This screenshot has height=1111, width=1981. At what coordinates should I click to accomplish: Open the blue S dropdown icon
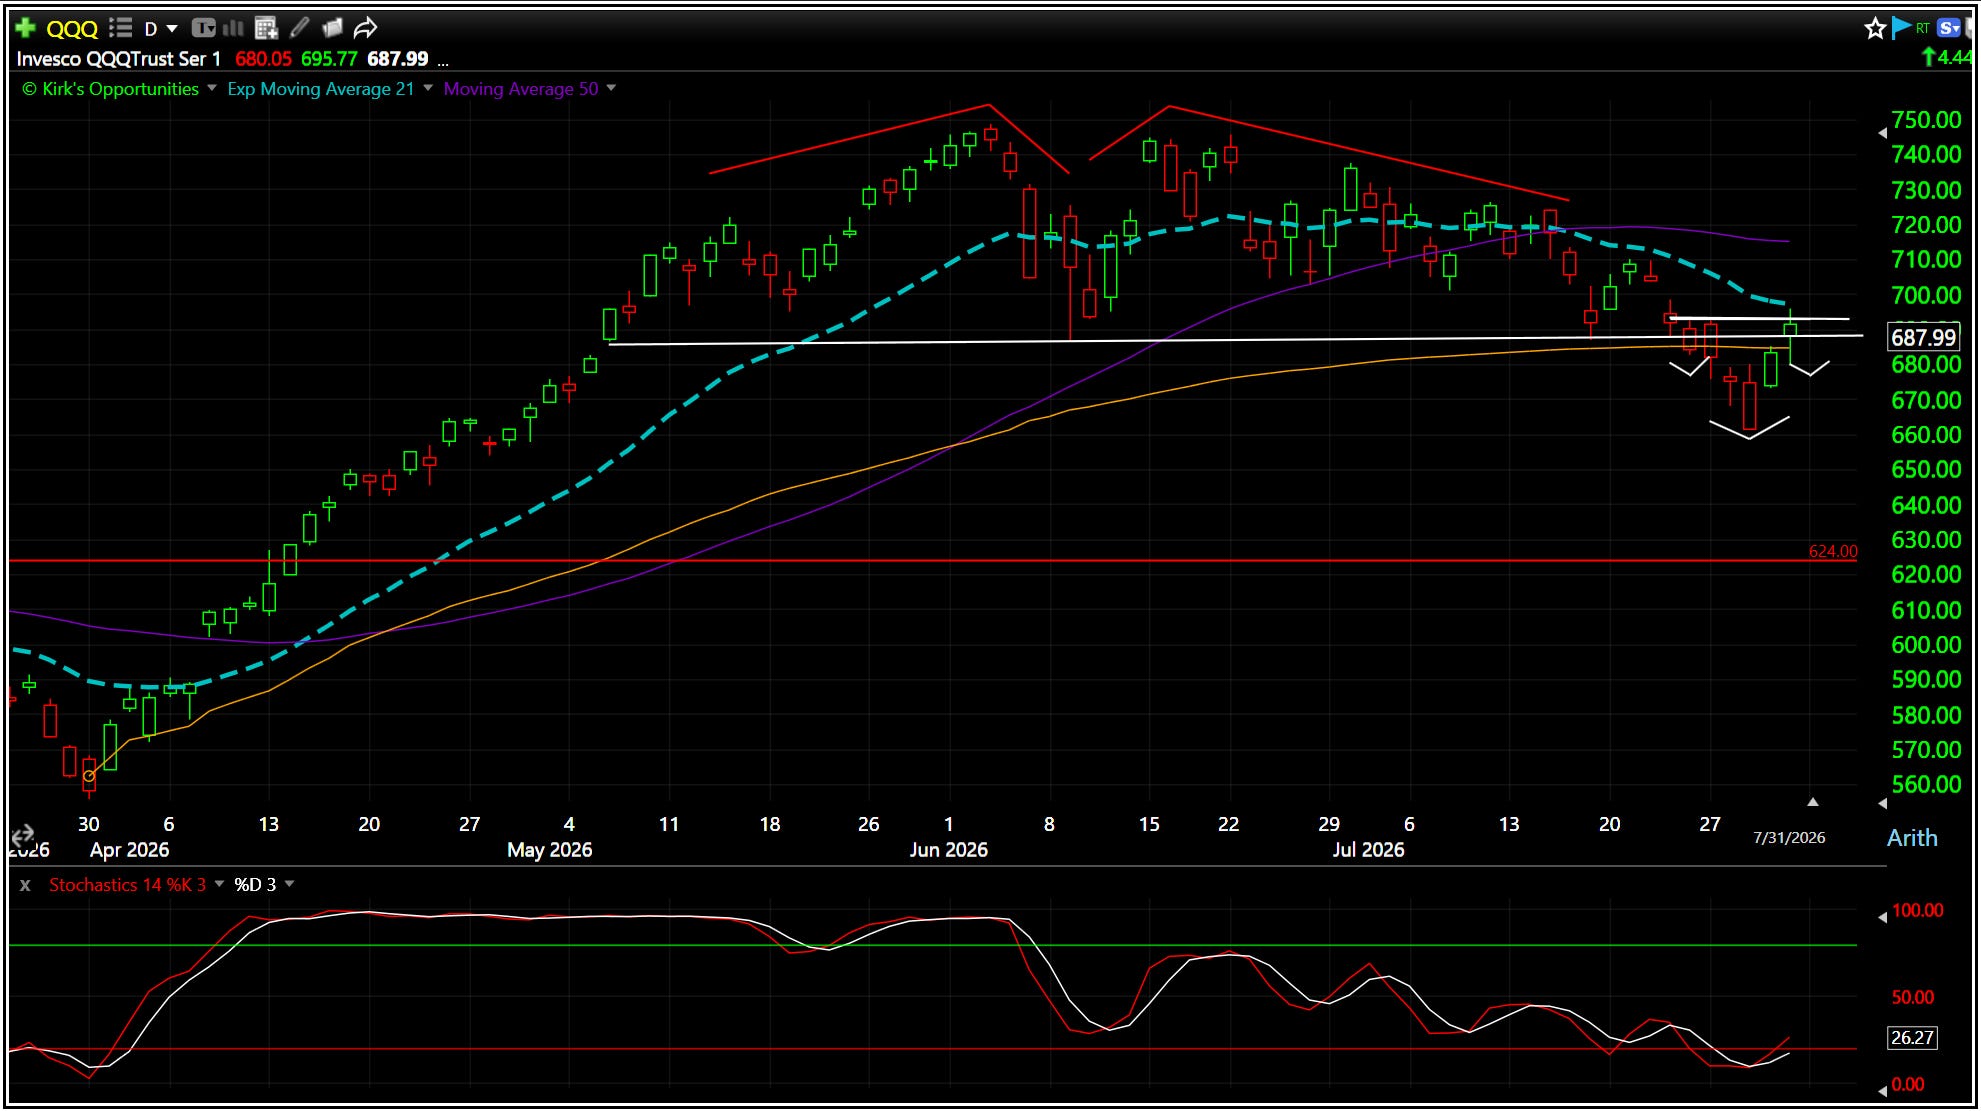[x=1949, y=28]
